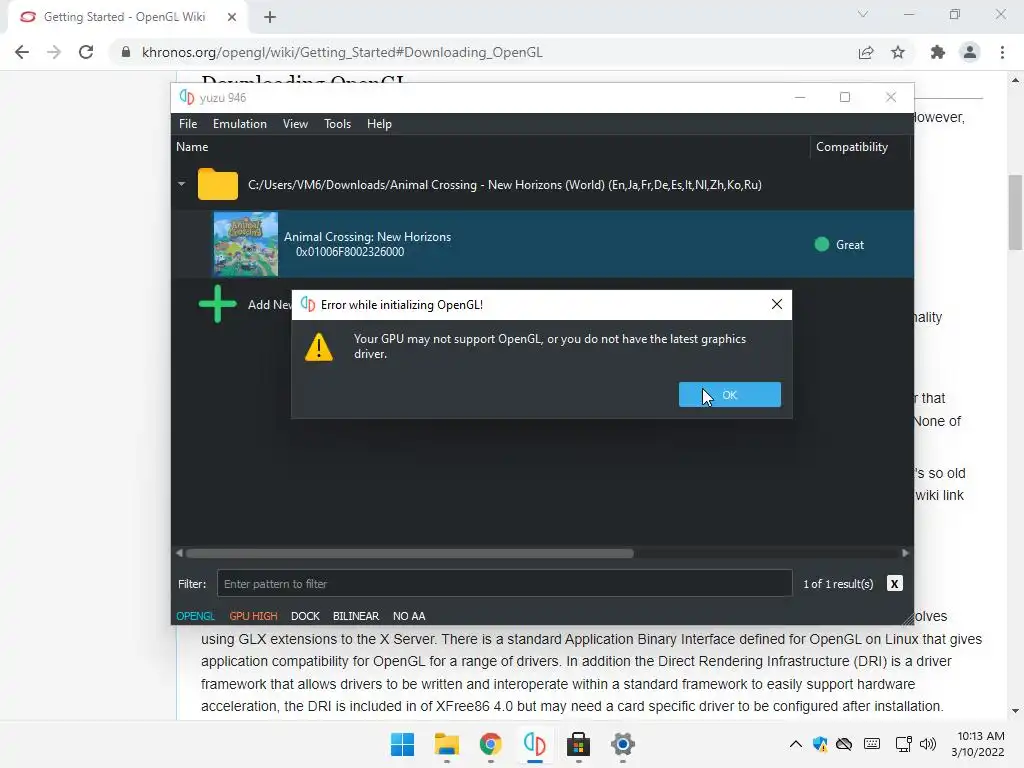Image resolution: width=1024 pixels, height=768 pixels.
Task: Open Microsoft Store from taskbar
Action: pos(579,744)
